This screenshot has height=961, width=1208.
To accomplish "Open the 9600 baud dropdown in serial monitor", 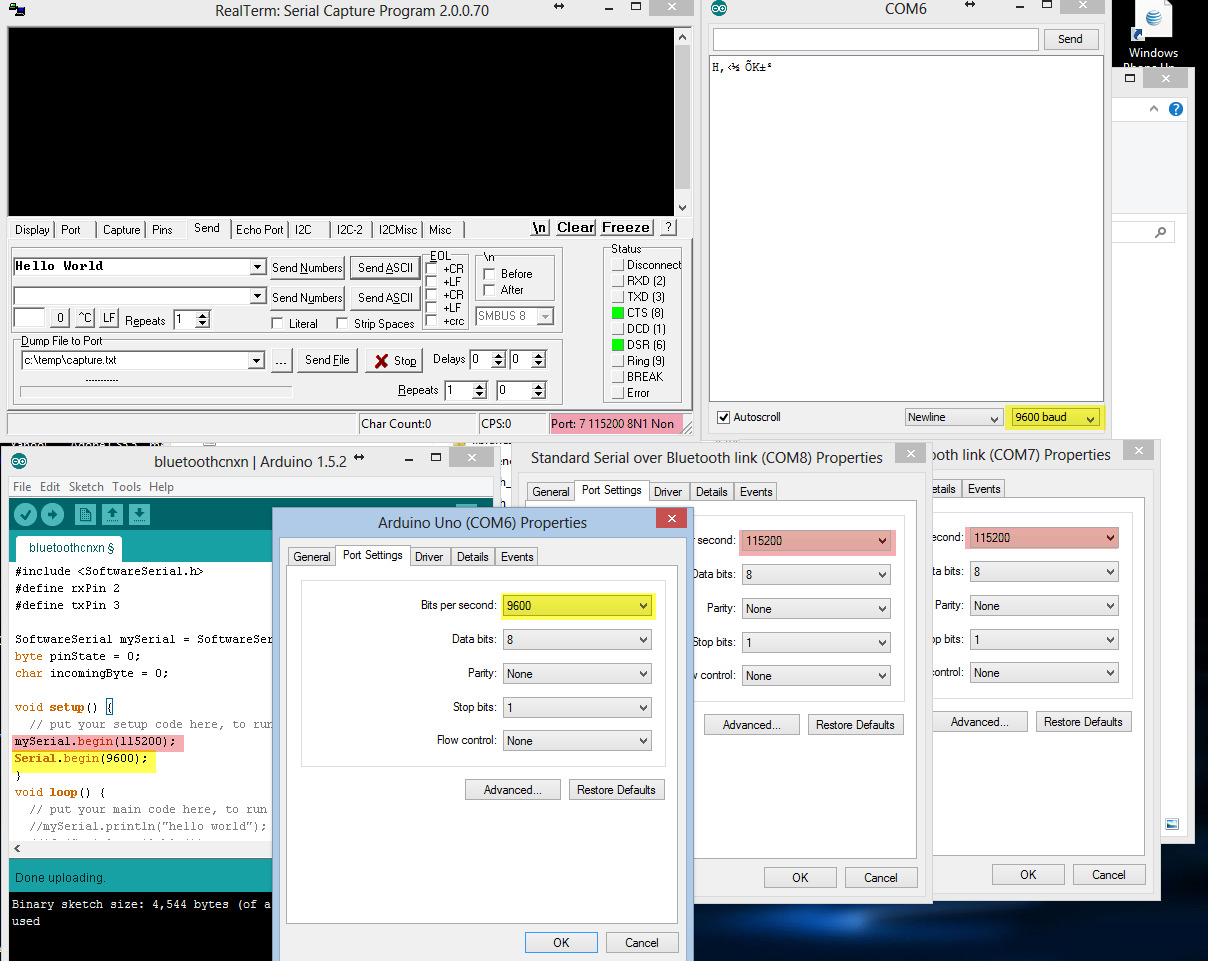I will pos(1055,418).
